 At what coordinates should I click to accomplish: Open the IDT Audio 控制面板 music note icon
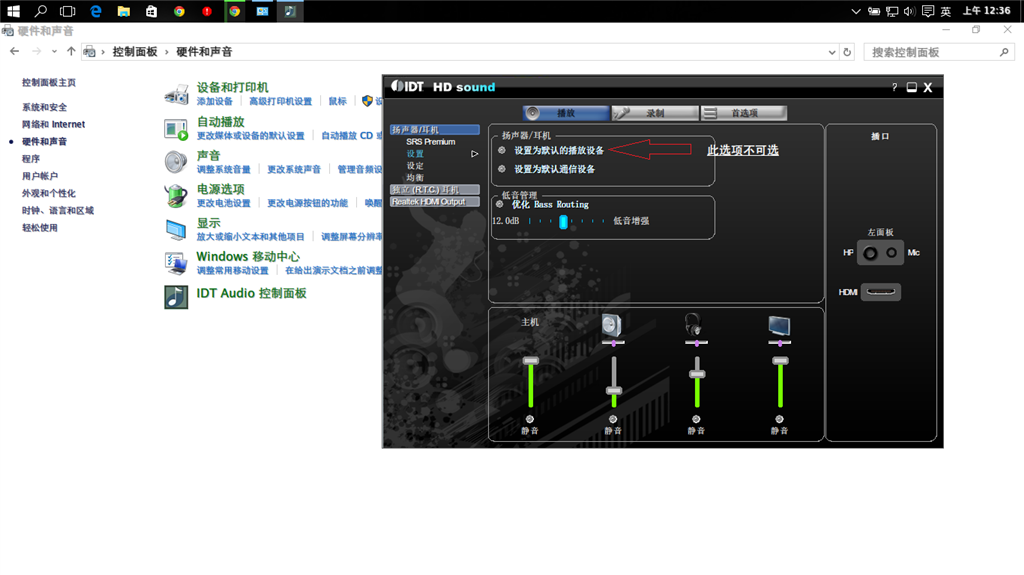pos(176,297)
